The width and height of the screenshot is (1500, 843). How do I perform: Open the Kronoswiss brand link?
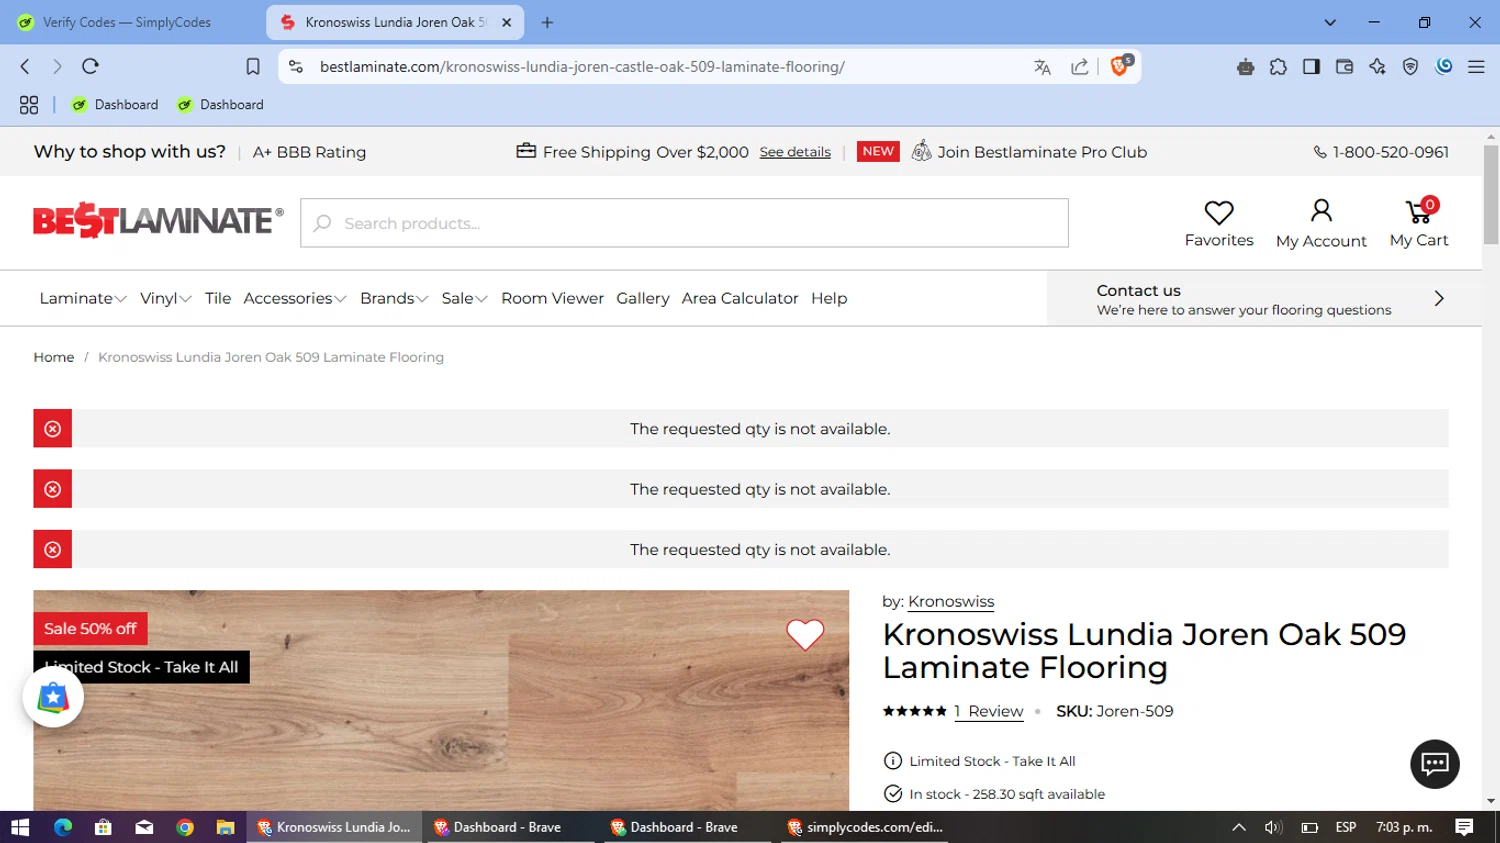pos(951,601)
